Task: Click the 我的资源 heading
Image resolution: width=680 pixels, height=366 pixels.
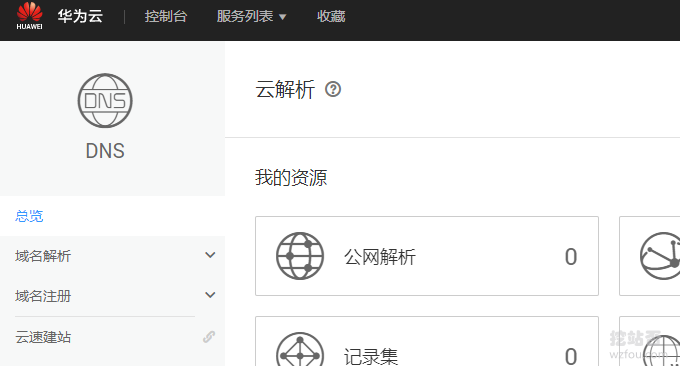Action: (291, 178)
